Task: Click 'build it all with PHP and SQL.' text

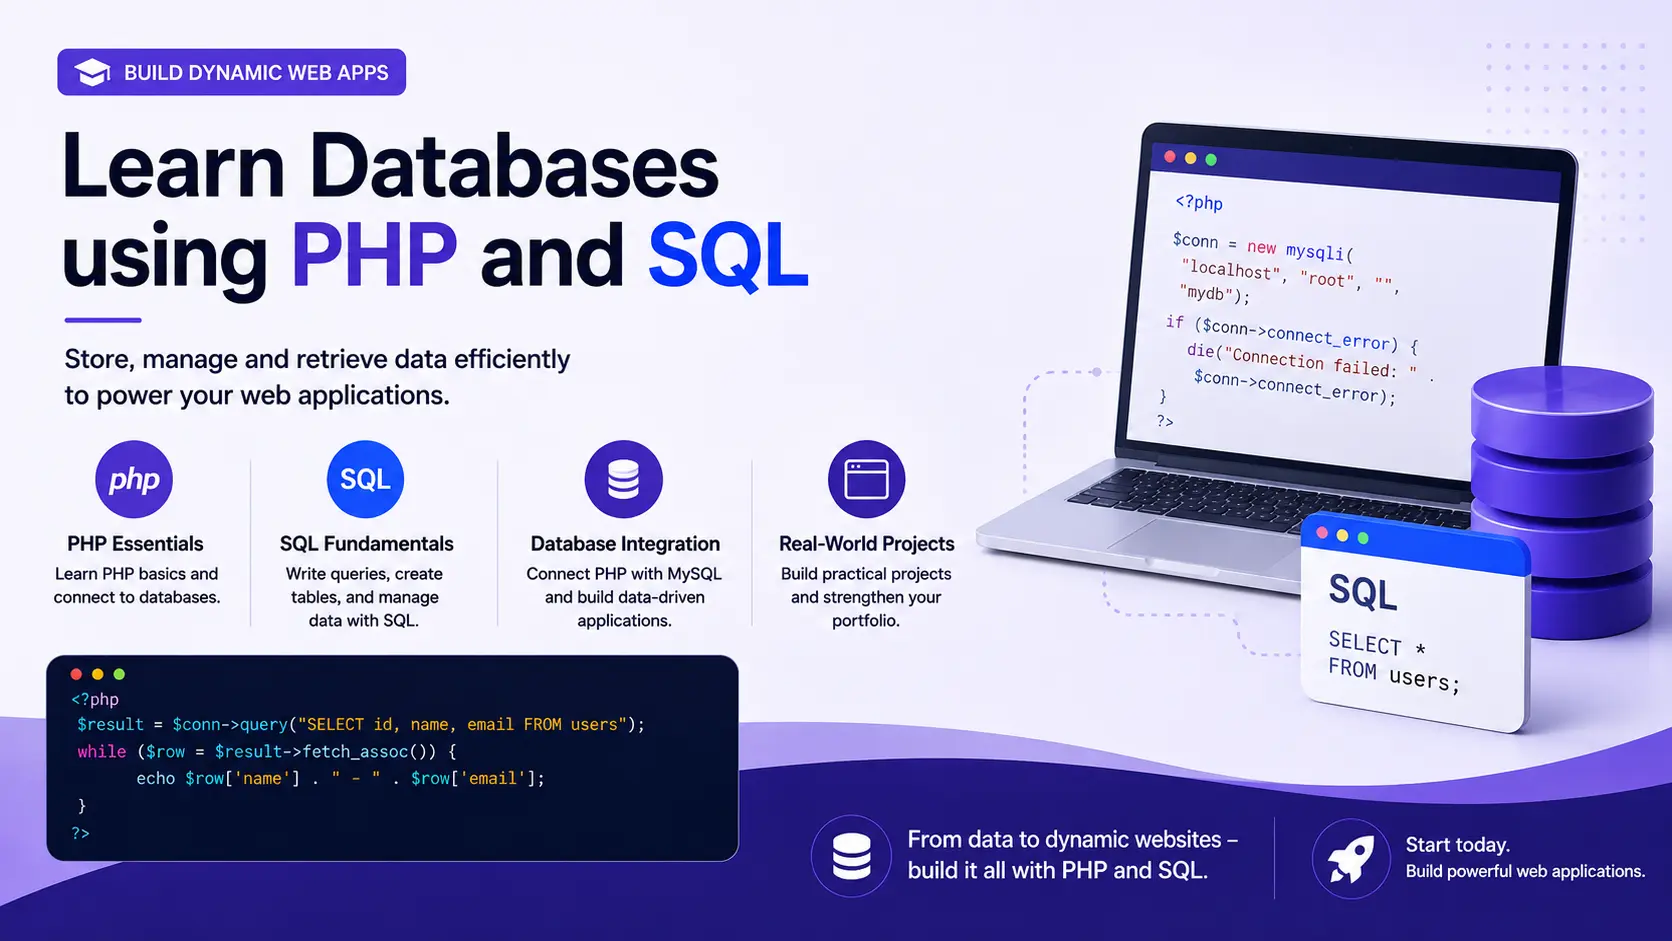Action: [1058, 871]
